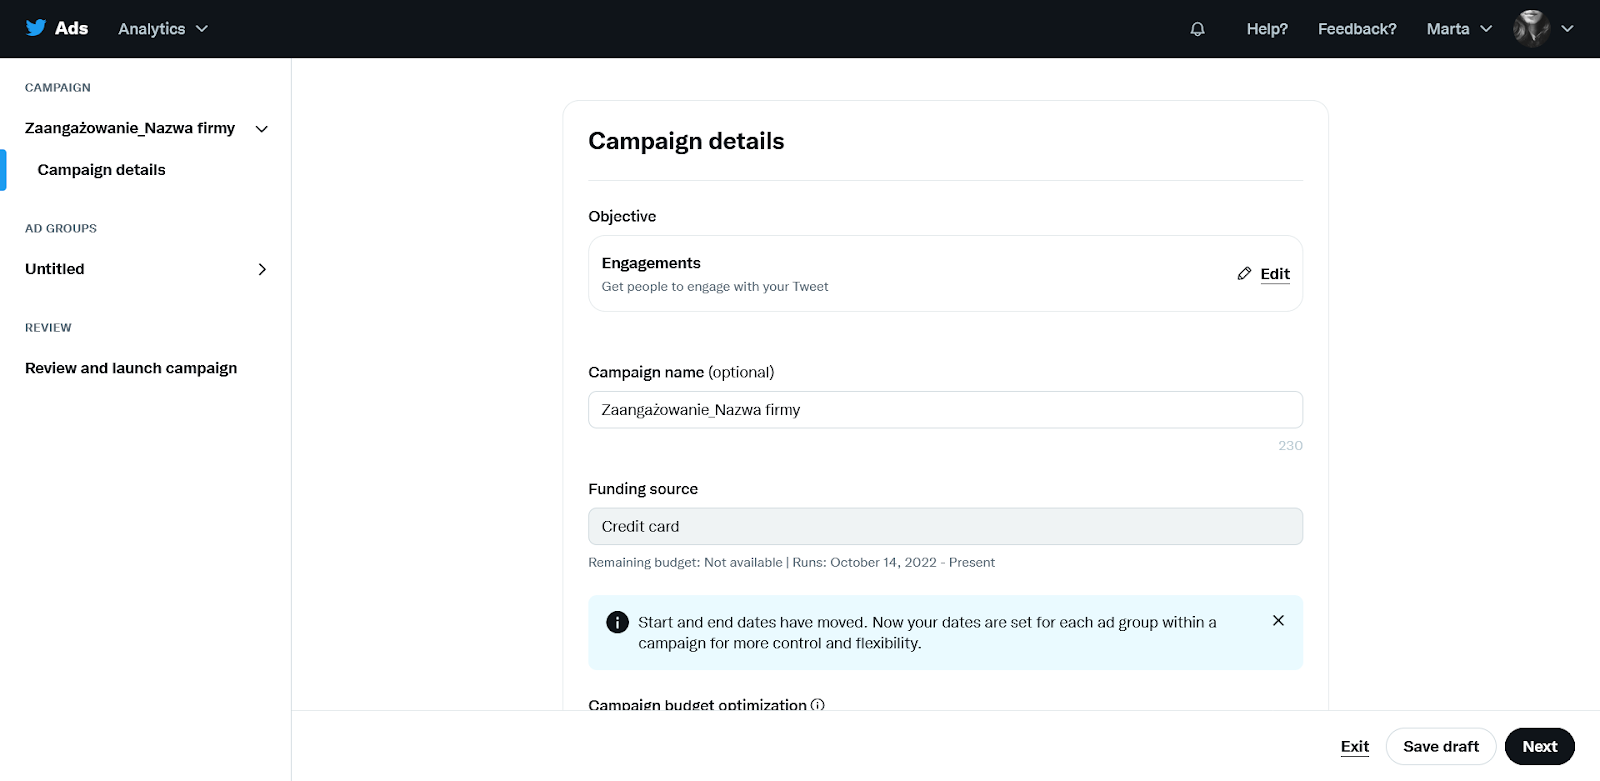Click the Next button
Viewport: 1600px width, 781px height.
pyautogui.click(x=1540, y=746)
